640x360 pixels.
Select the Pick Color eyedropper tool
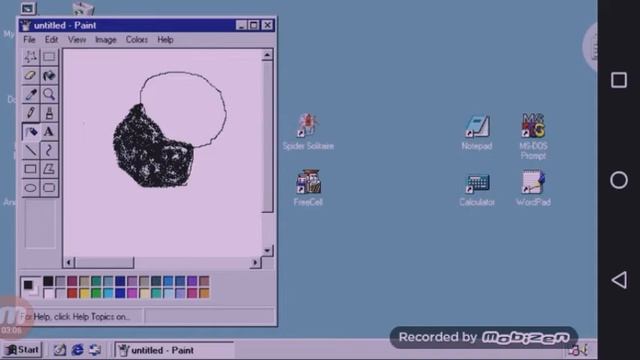(x=30, y=94)
